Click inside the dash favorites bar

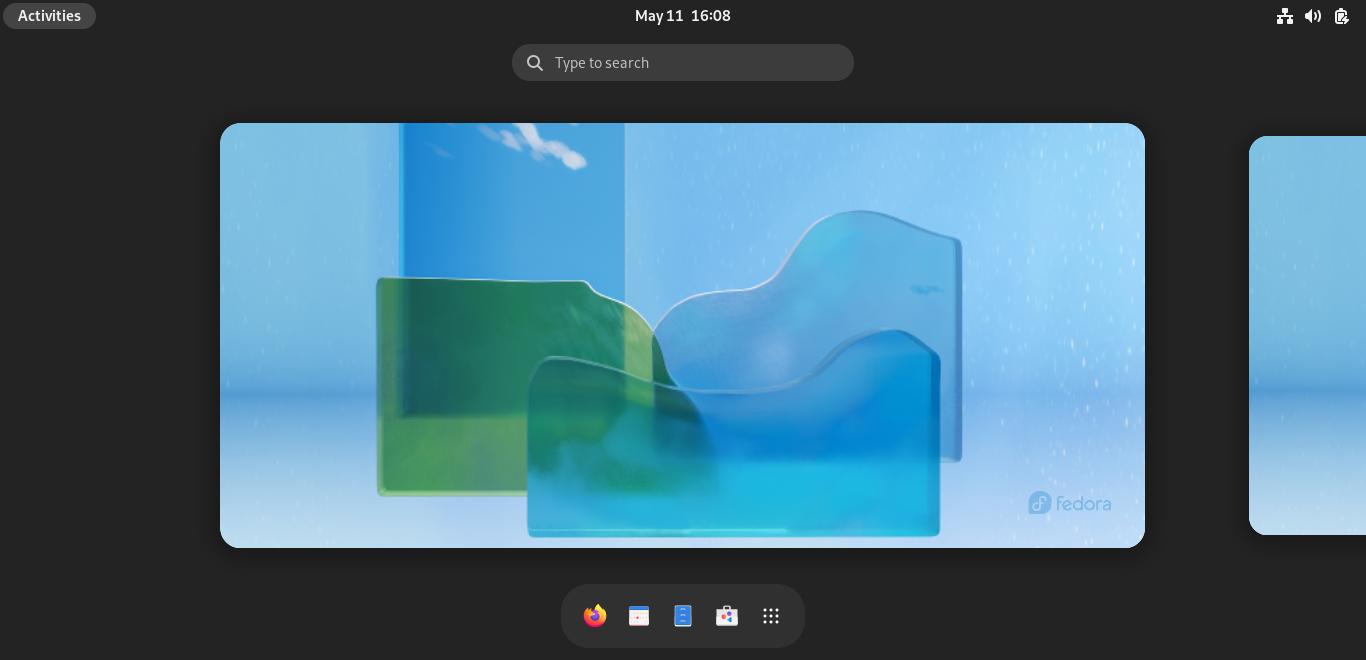(x=683, y=616)
